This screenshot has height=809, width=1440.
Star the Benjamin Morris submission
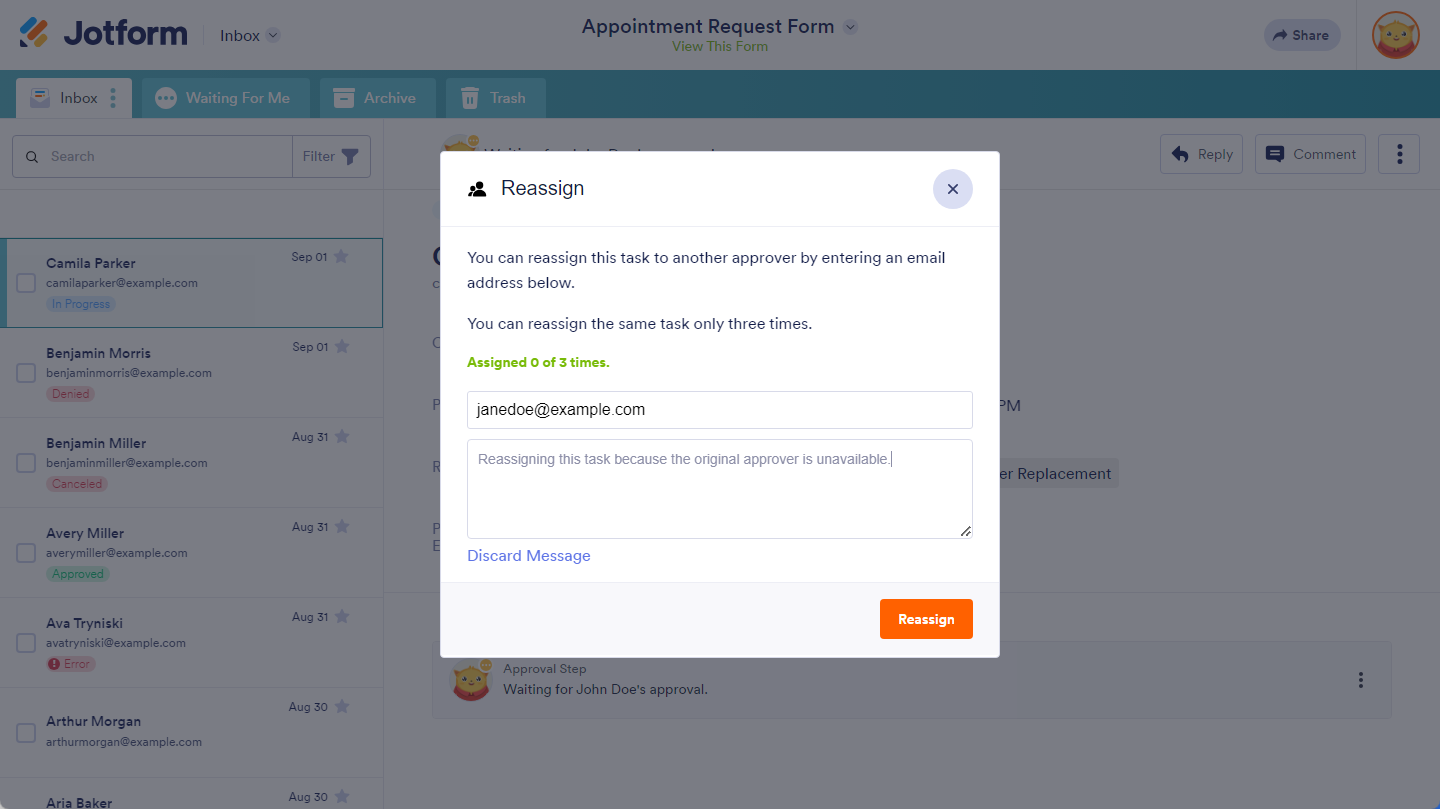click(x=342, y=347)
